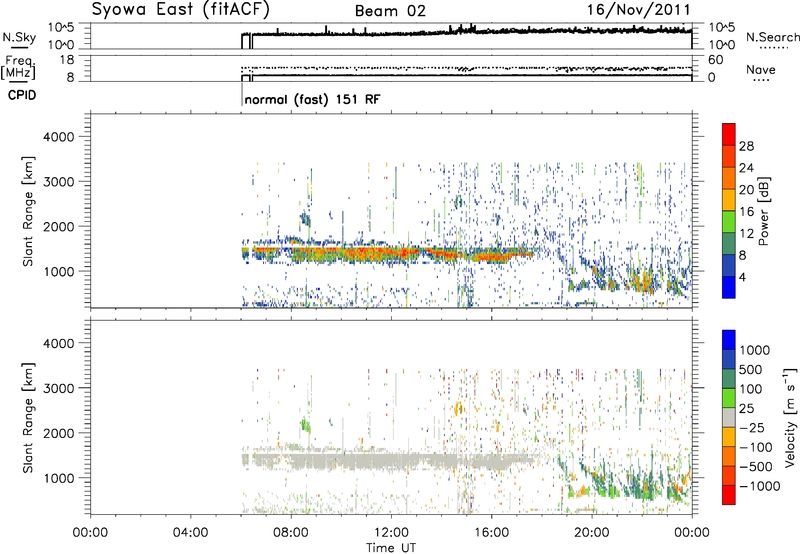Click the '-1000' label on the velocity colorbar
Screen dimensions: 800x554
(x=759, y=486)
